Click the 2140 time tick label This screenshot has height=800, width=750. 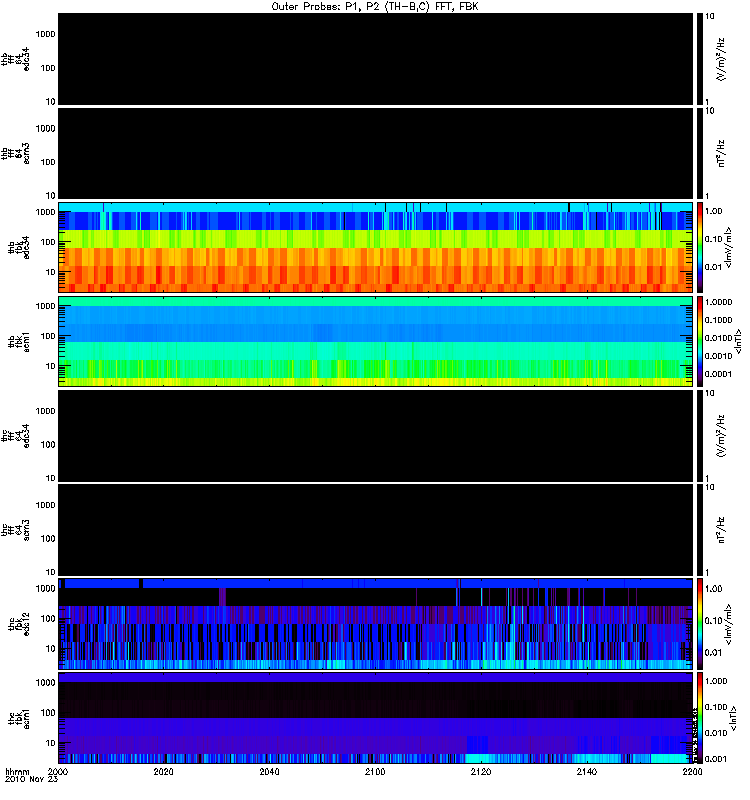586,771
